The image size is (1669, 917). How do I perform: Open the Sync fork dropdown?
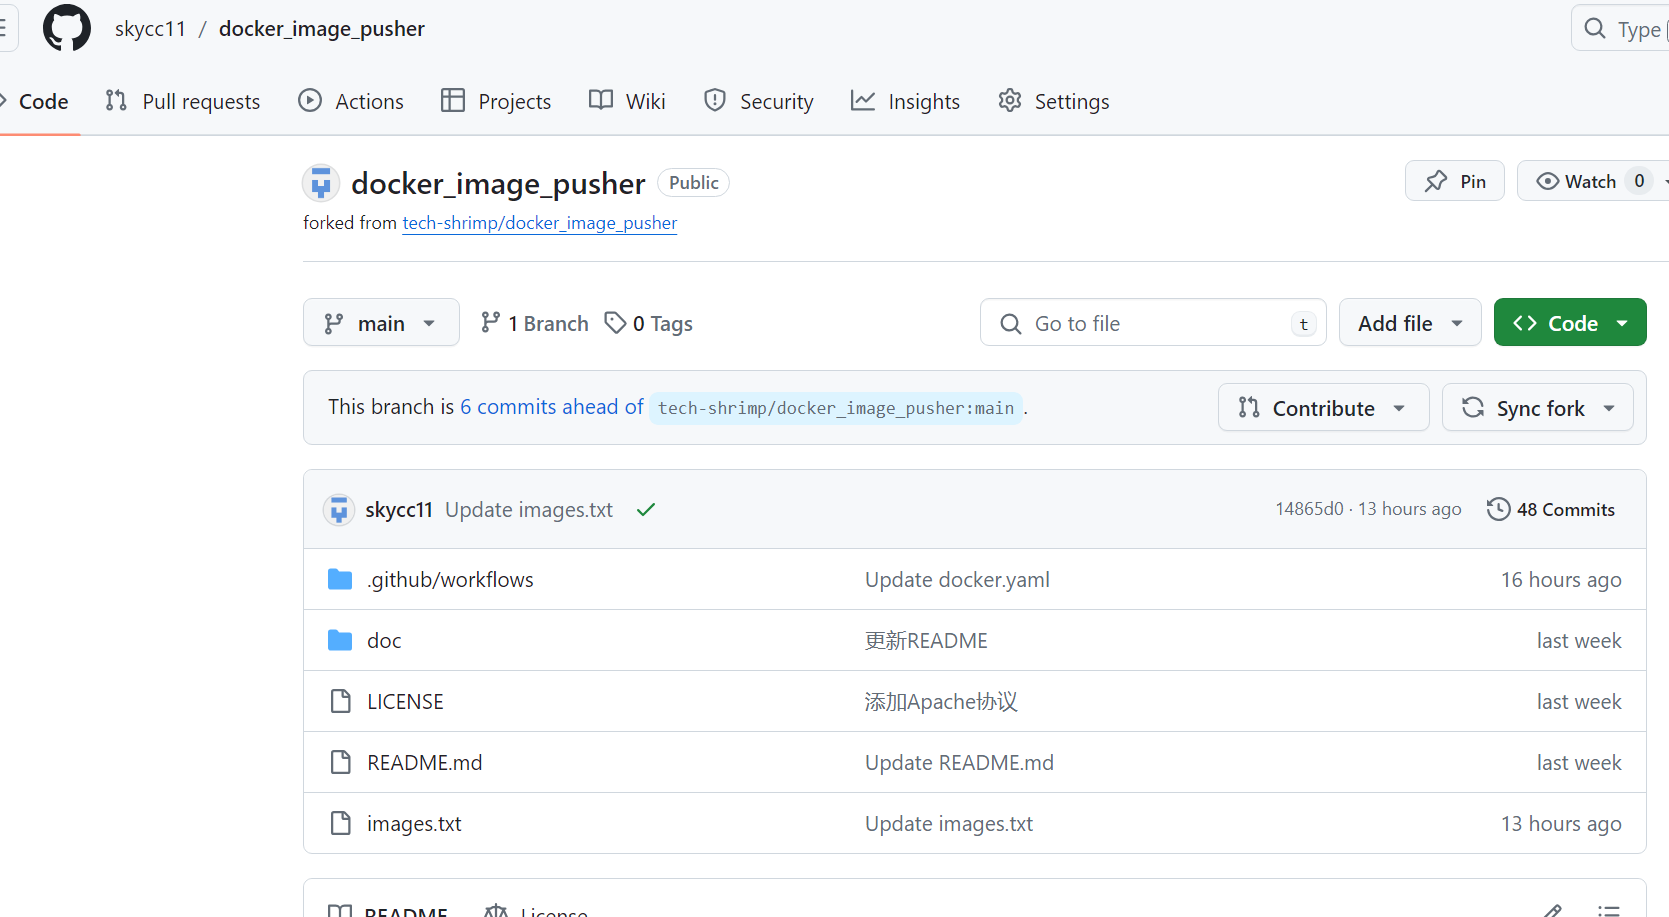1538,408
